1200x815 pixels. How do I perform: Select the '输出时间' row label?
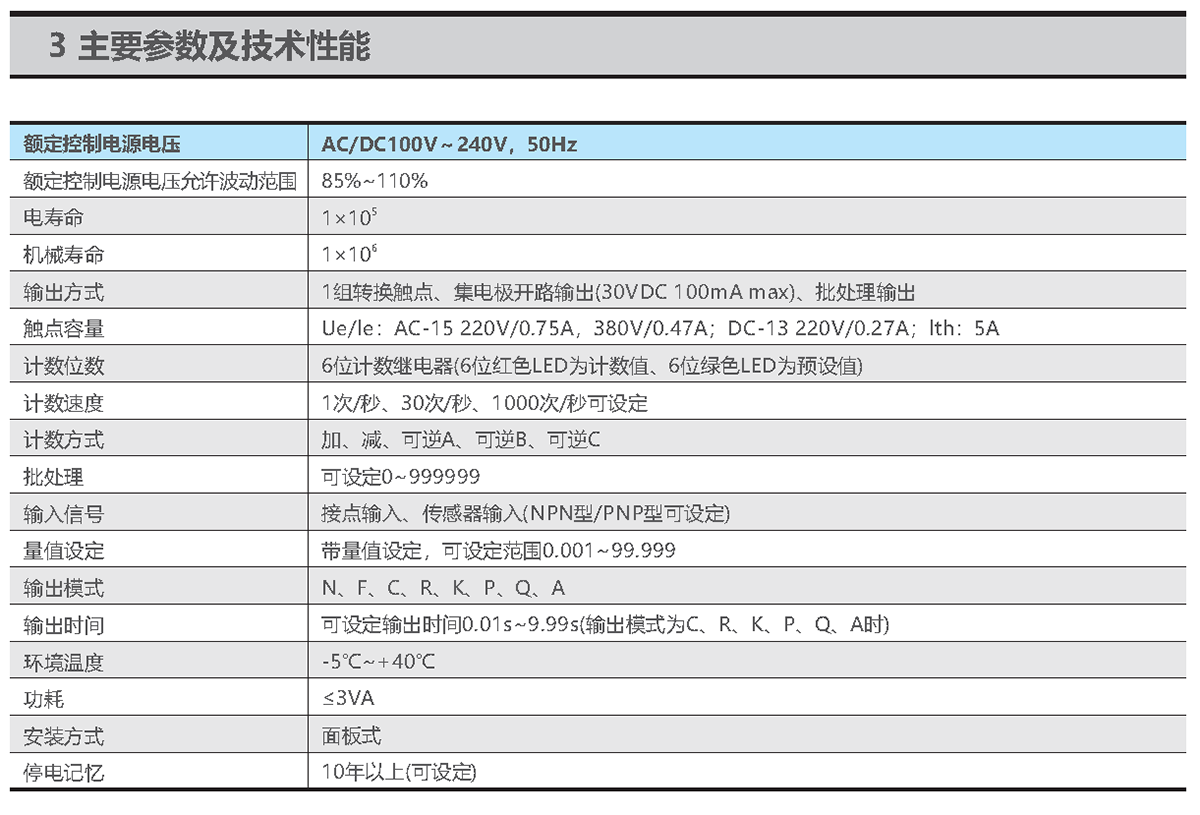point(63,625)
